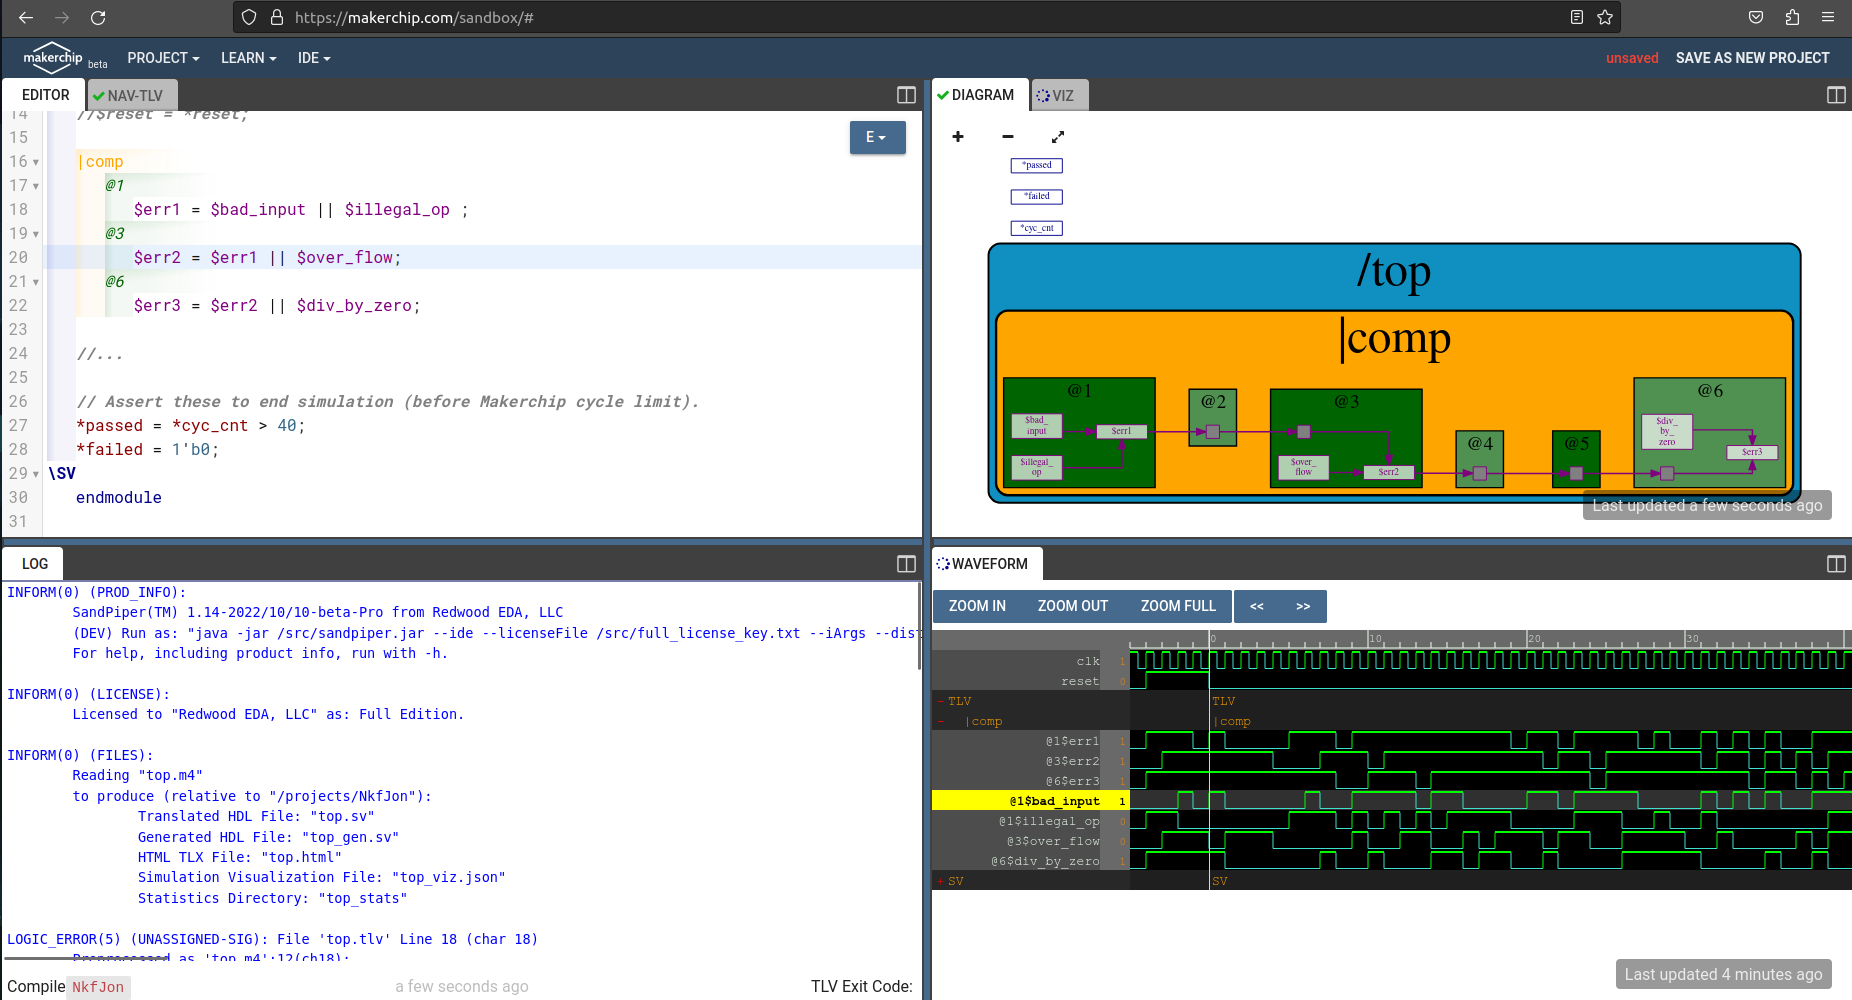The height and width of the screenshot is (1000, 1852).
Task: Open the PROJECT menu
Action: [x=163, y=58]
